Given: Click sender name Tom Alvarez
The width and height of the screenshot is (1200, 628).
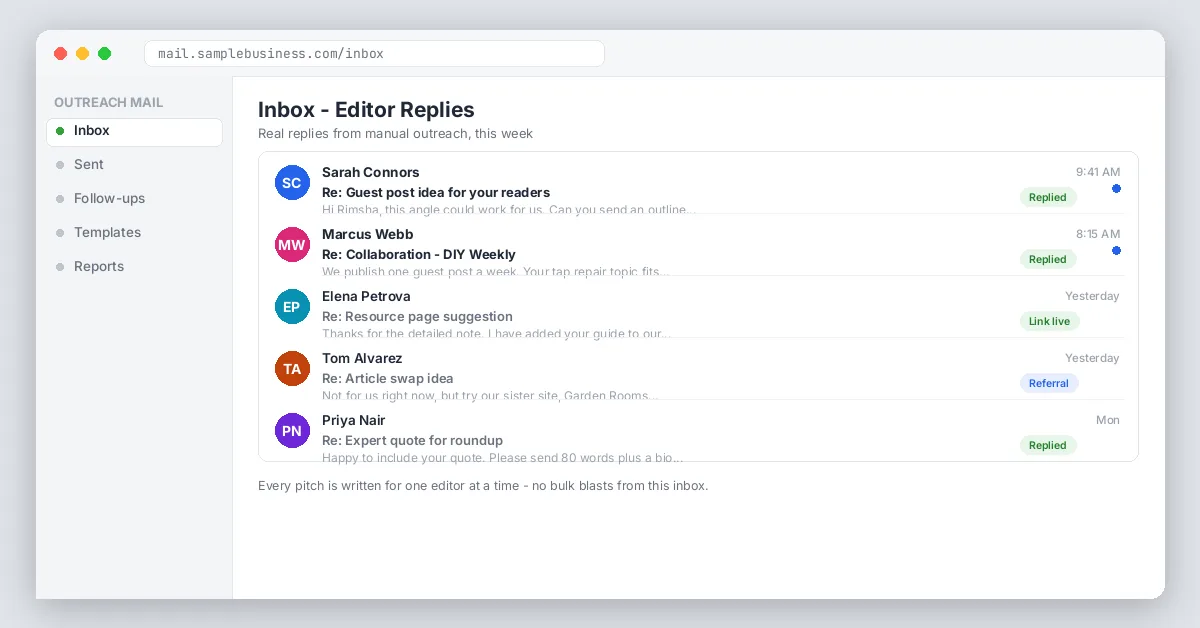Looking at the screenshot, I should (362, 358).
